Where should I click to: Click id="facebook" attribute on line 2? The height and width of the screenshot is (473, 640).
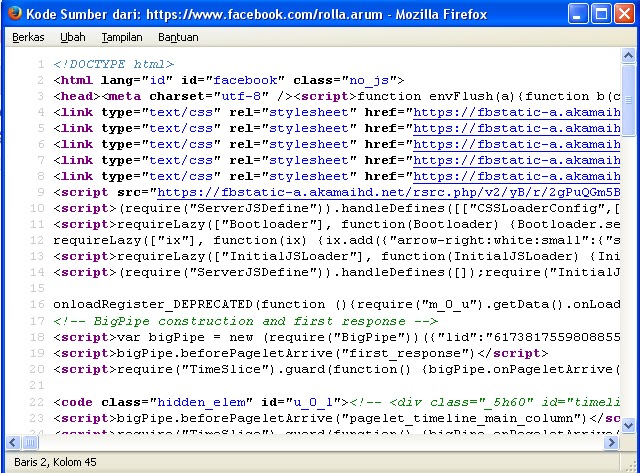pyautogui.click(x=232, y=80)
